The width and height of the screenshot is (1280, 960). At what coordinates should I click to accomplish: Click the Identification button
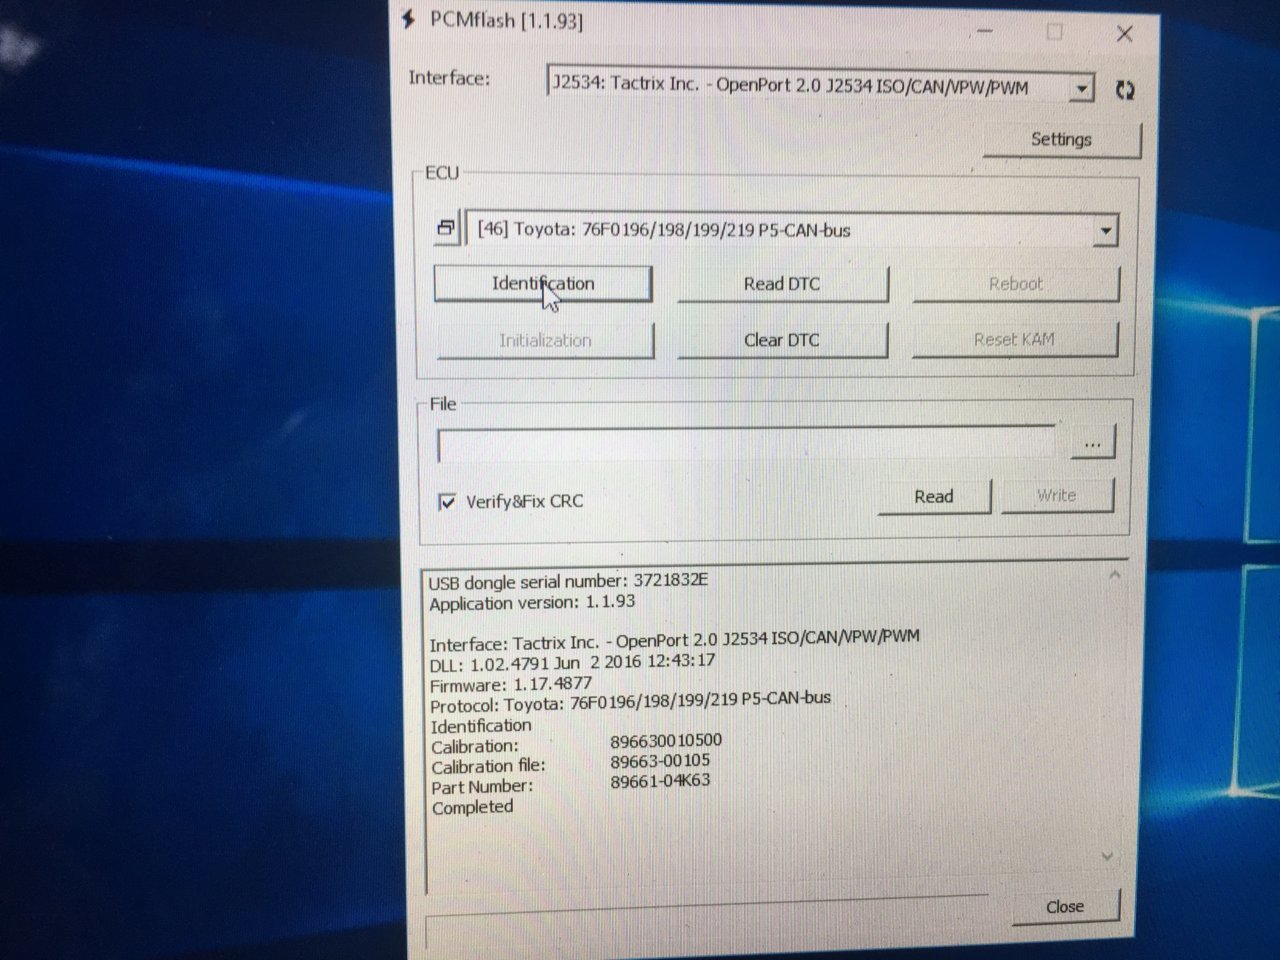coord(543,283)
